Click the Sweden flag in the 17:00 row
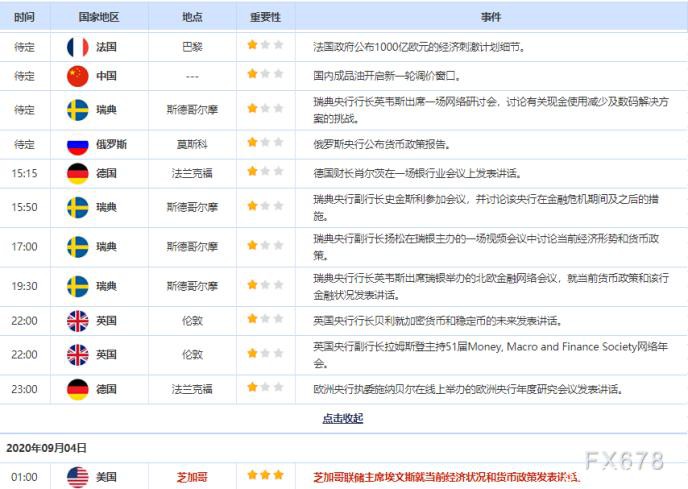Screen dimensions: 688x489 tap(78, 247)
